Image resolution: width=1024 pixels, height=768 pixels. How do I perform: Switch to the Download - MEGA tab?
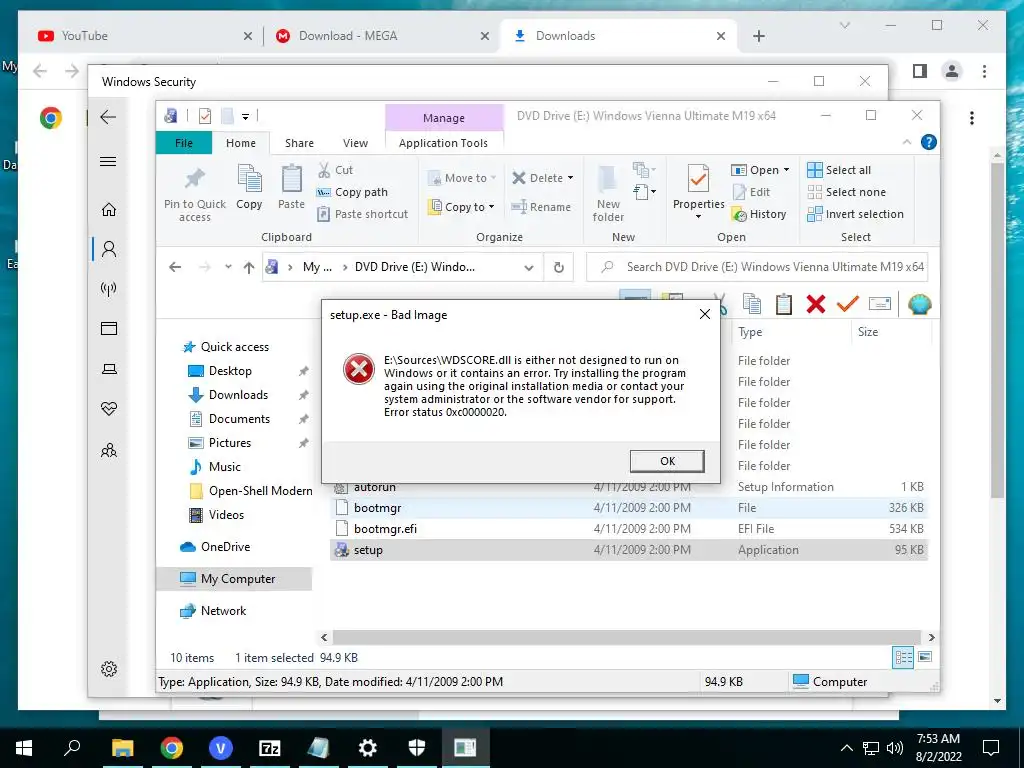point(383,36)
